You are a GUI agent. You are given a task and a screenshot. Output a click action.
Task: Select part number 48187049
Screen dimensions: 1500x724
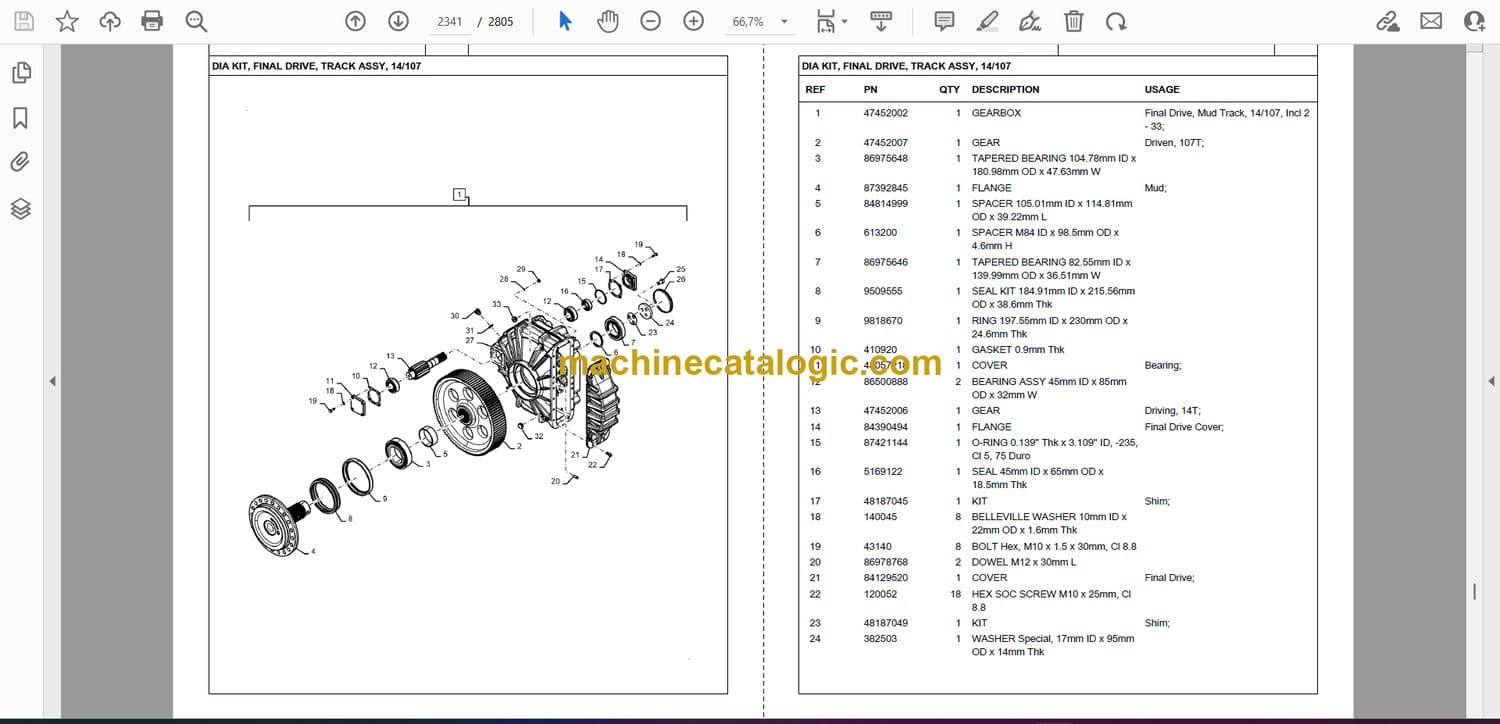(886, 623)
